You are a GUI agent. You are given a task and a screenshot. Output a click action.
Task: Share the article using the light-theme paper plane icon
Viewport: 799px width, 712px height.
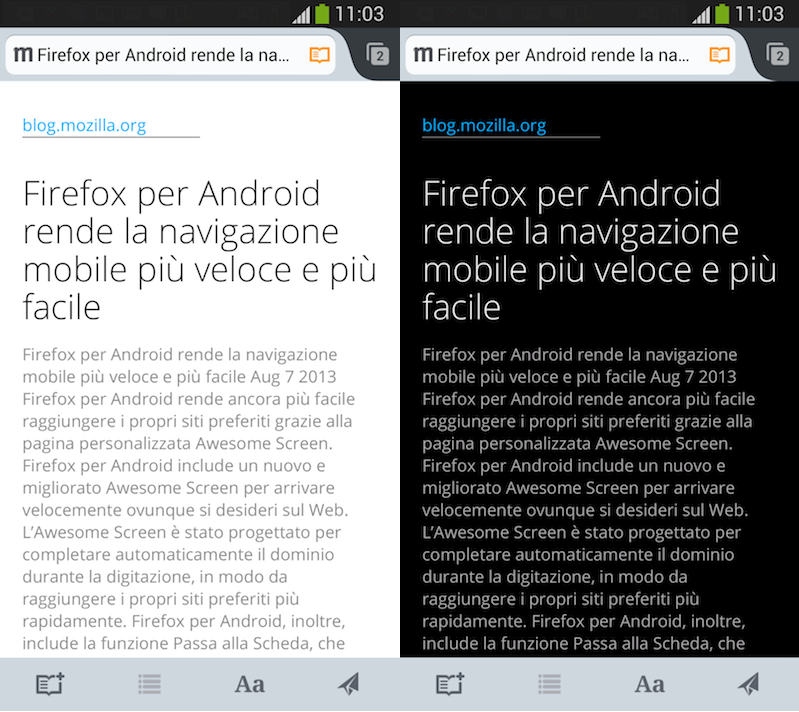point(348,684)
